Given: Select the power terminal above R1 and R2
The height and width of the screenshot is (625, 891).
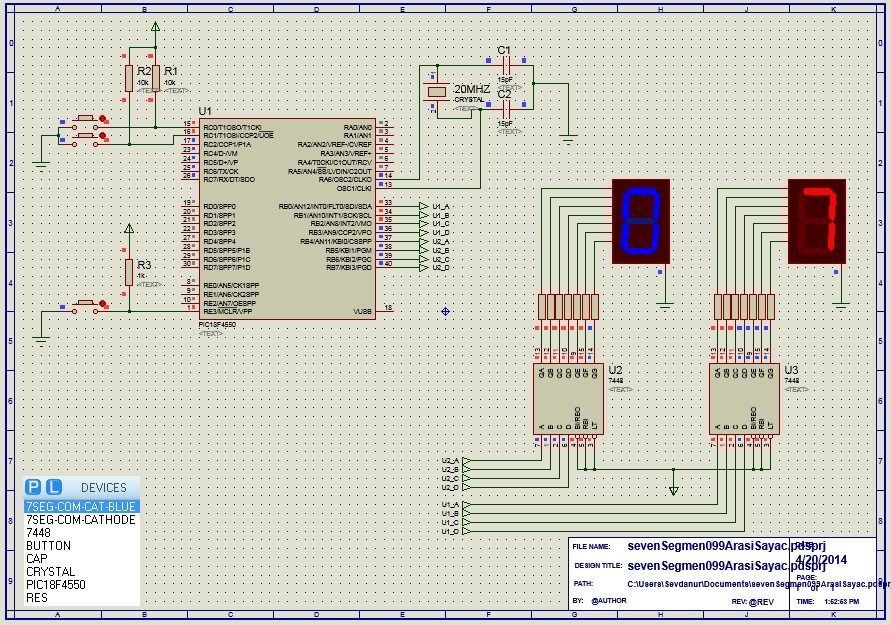Looking at the screenshot, I should tap(155, 27).
